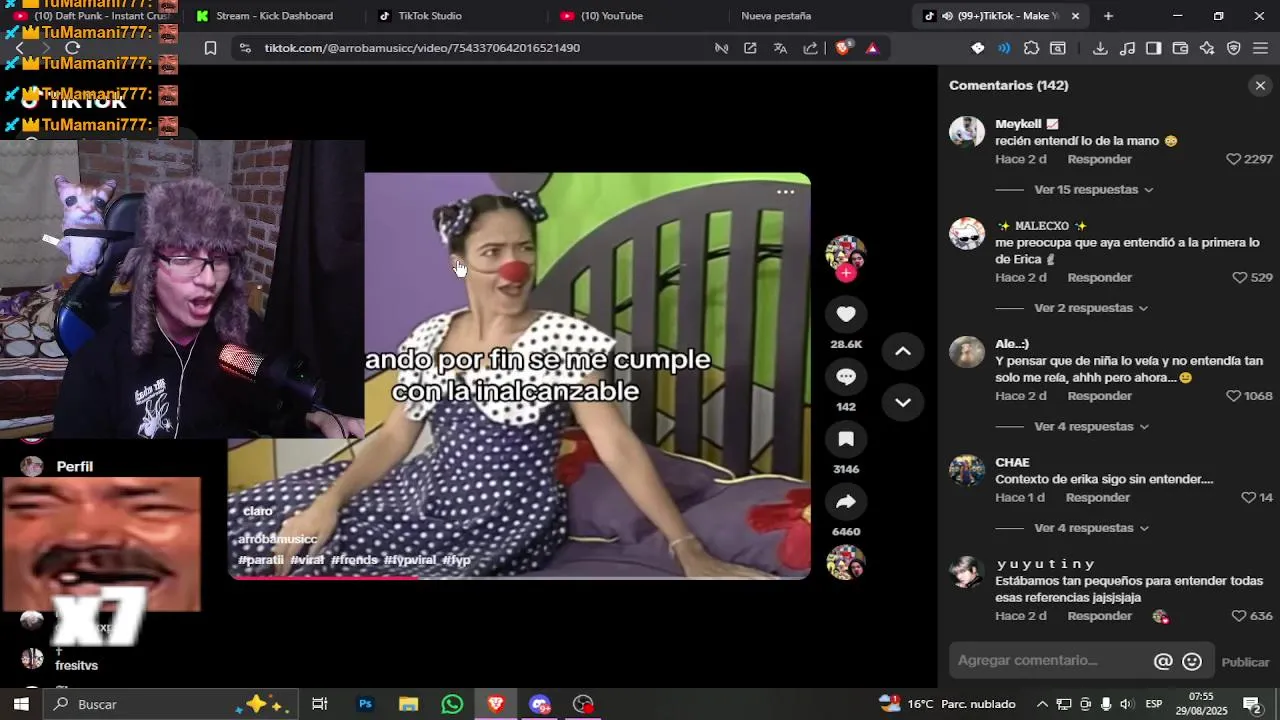The width and height of the screenshot is (1280, 720).
Task: Click Brave Shields lion icon
Action: (x=843, y=48)
